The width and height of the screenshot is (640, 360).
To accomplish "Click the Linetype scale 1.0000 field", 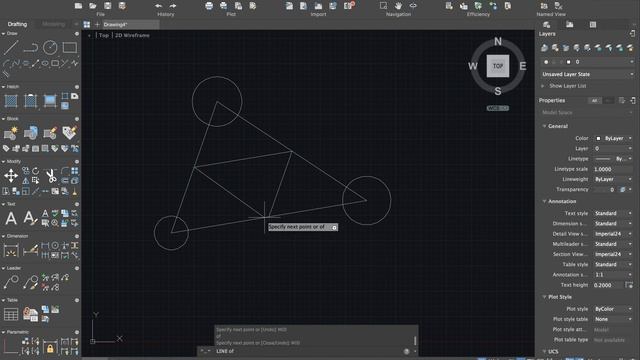I will (x=614, y=169).
